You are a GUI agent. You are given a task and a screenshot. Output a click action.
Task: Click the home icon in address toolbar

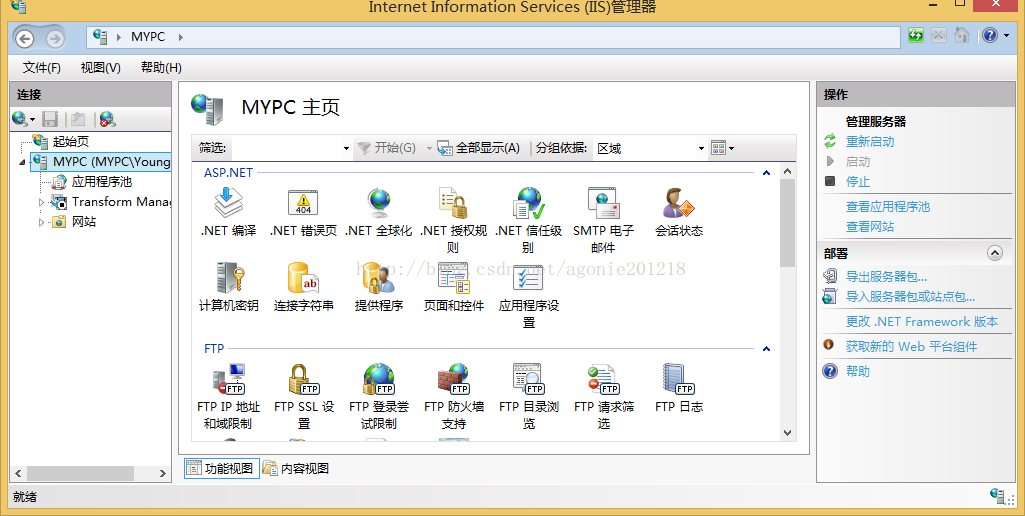(961, 35)
